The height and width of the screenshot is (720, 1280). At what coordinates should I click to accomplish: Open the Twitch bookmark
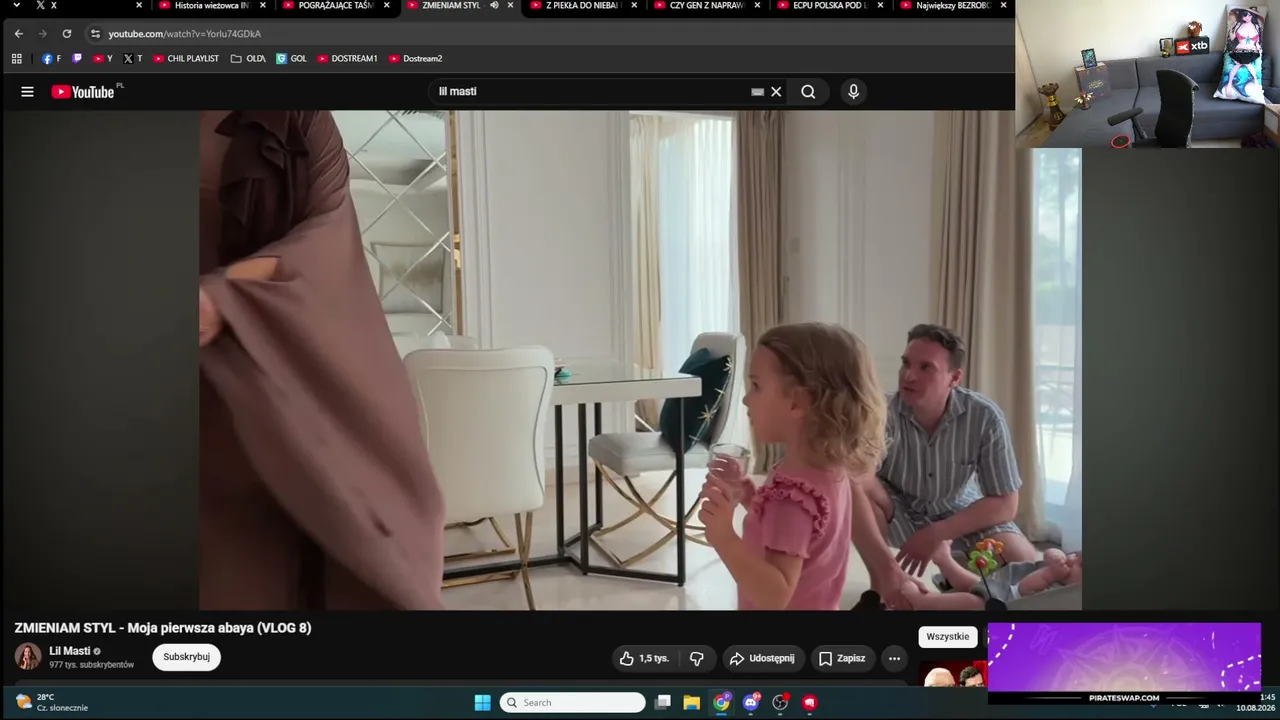[x=77, y=59]
